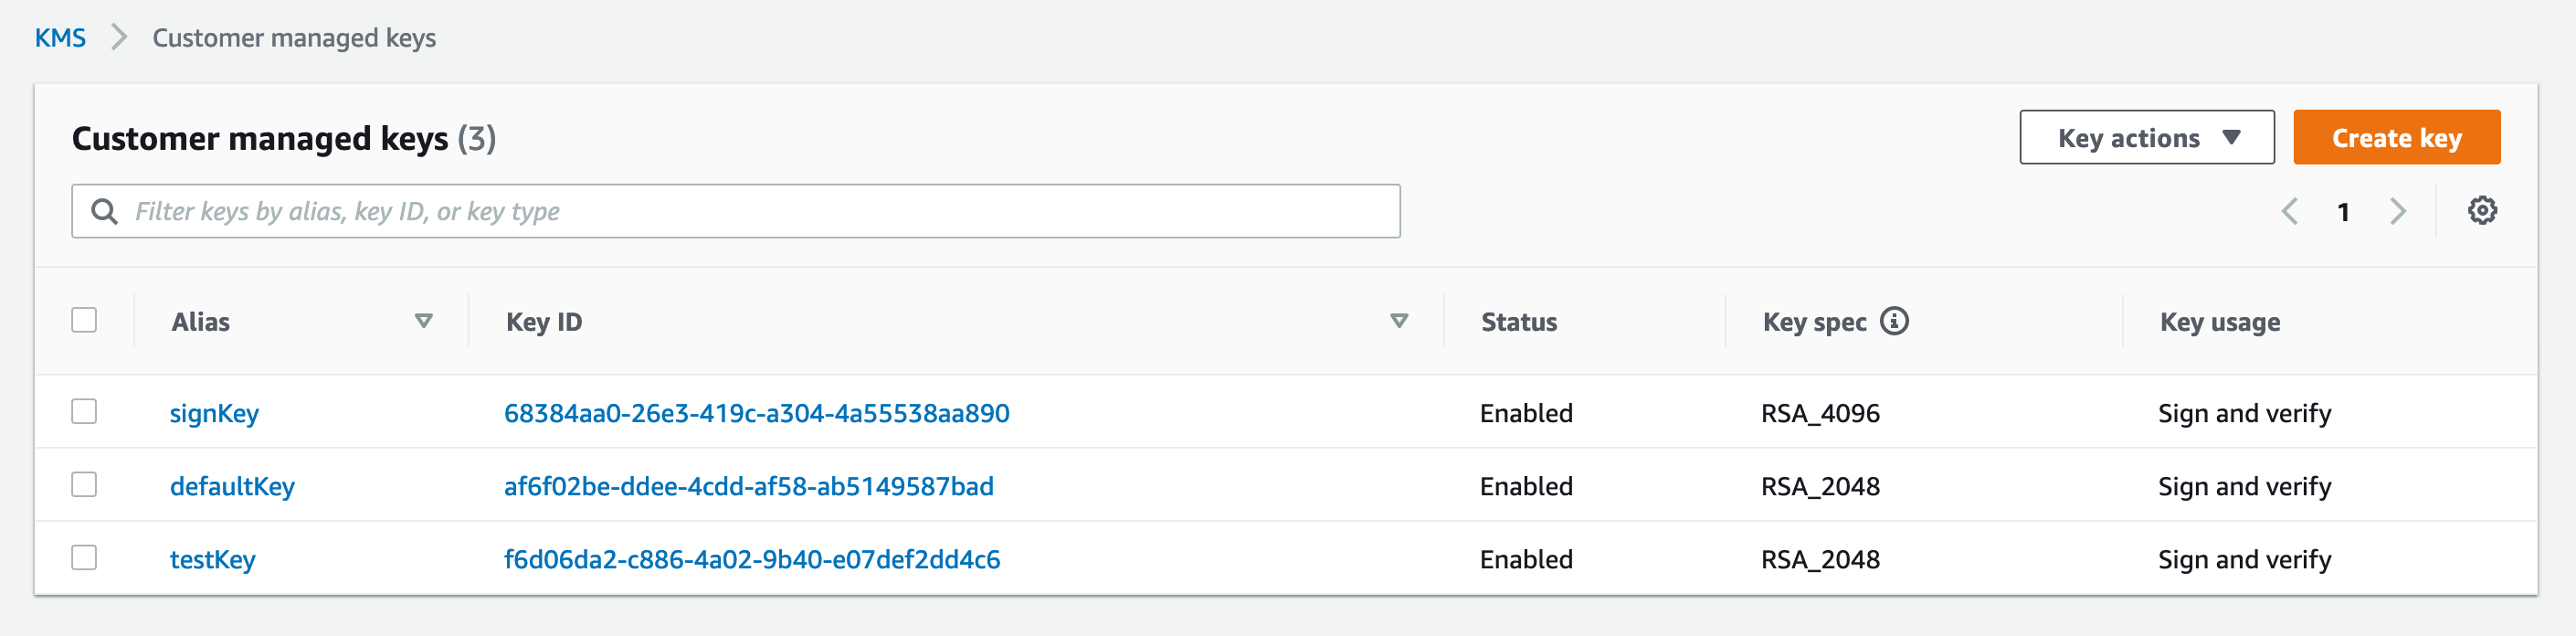Click the search magnifier icon
This screenshot has width=2576, height=636.
(x=104, y=211)
